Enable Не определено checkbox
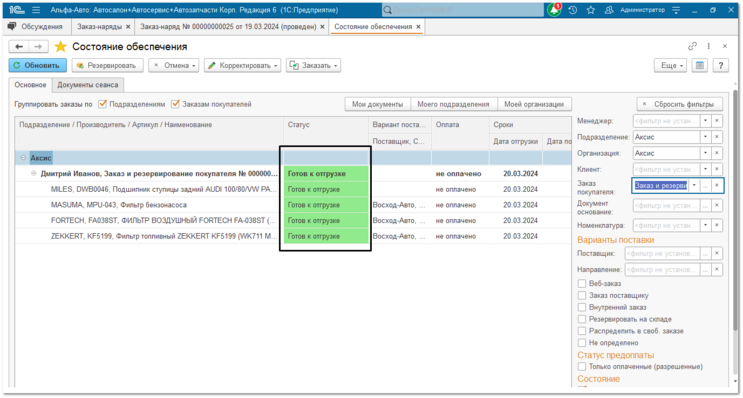 coord(582,343)
